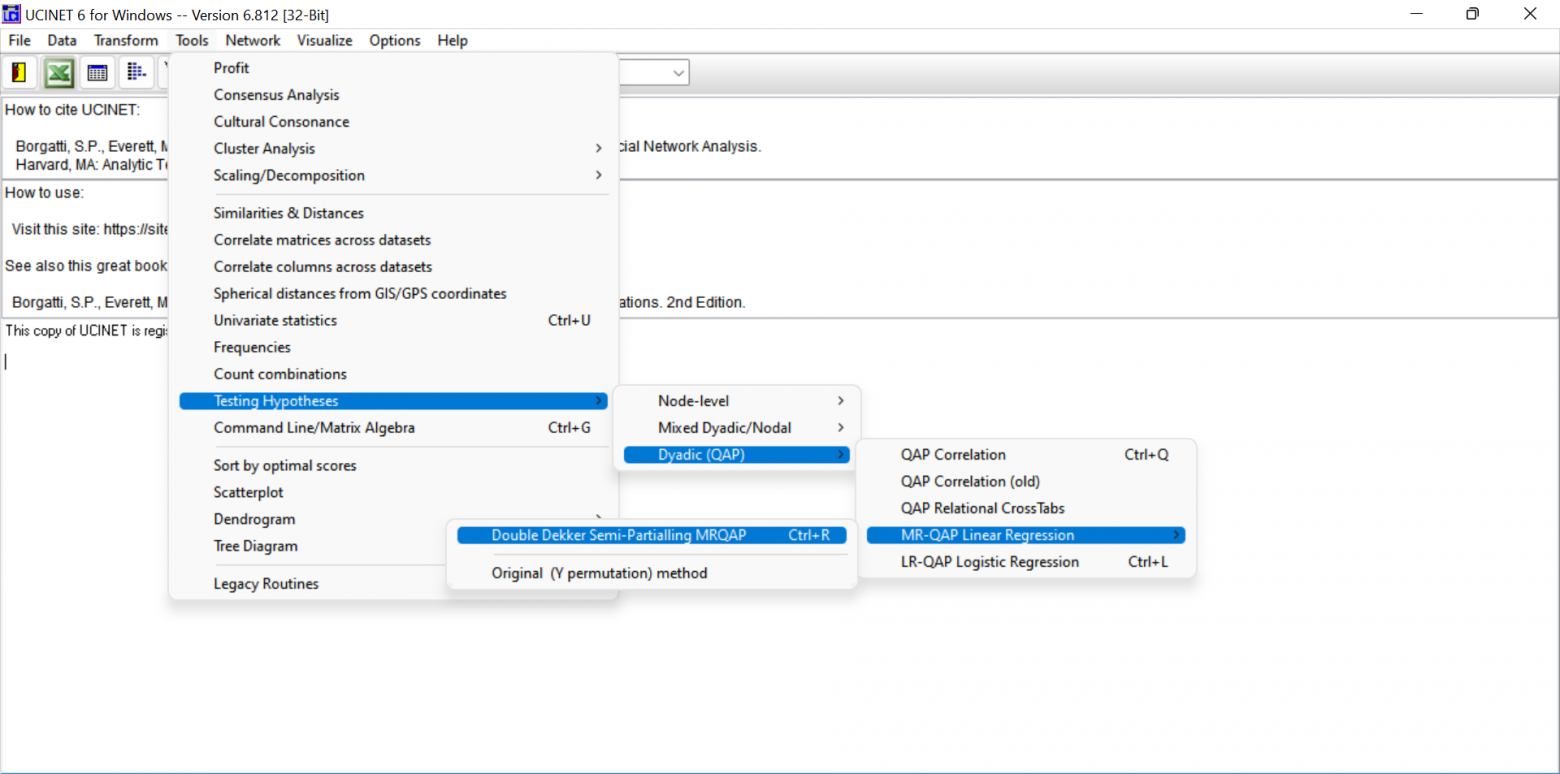Minimize the UCINET window
1560x774 pixels.
point(1416,14)
